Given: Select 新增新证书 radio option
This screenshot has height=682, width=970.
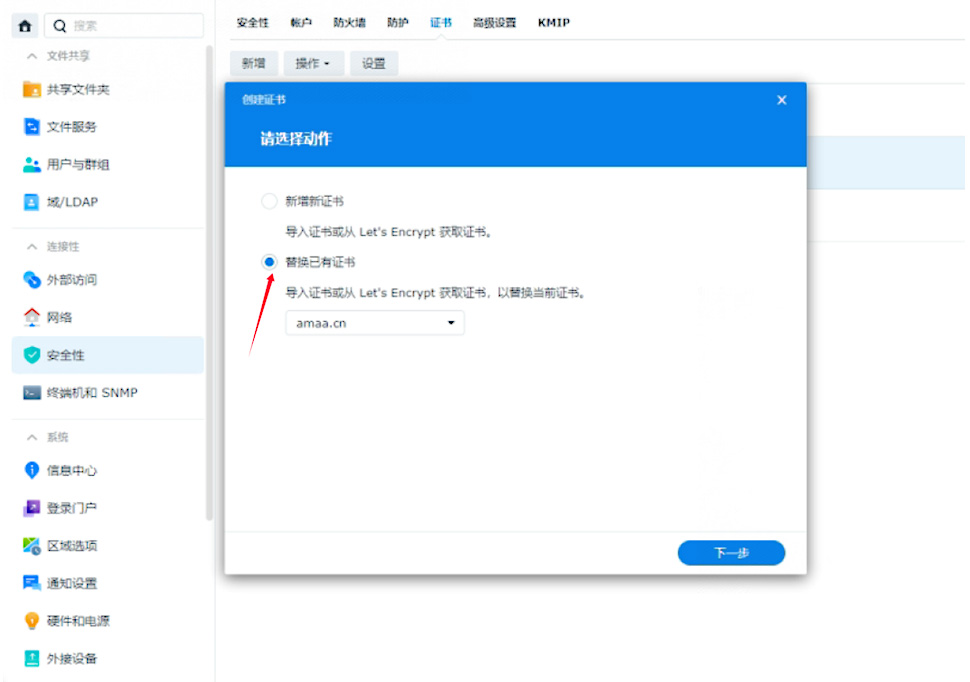Looking at the screenshot, I should (269, 201).
